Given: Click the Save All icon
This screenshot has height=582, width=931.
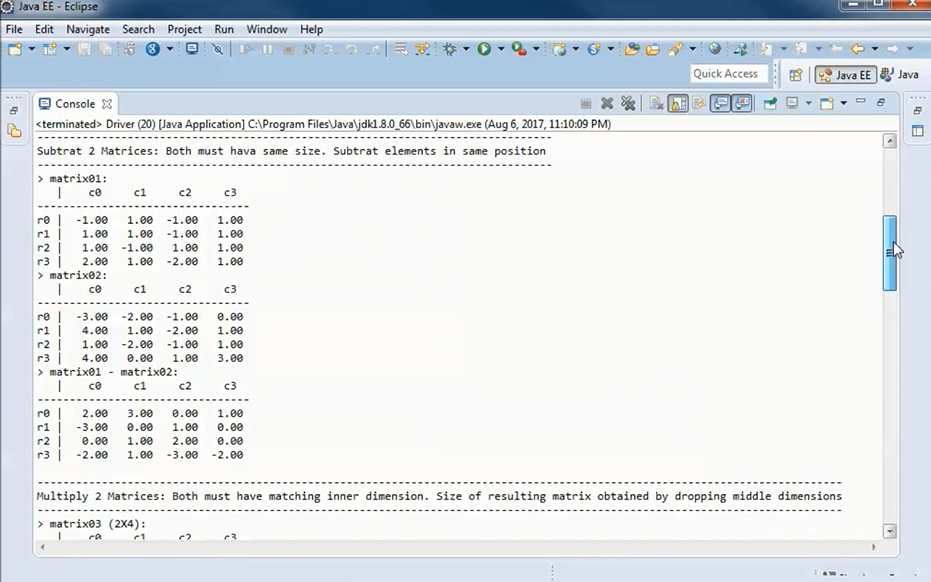Looking at the screenshot, I should [x=106, y=49].
